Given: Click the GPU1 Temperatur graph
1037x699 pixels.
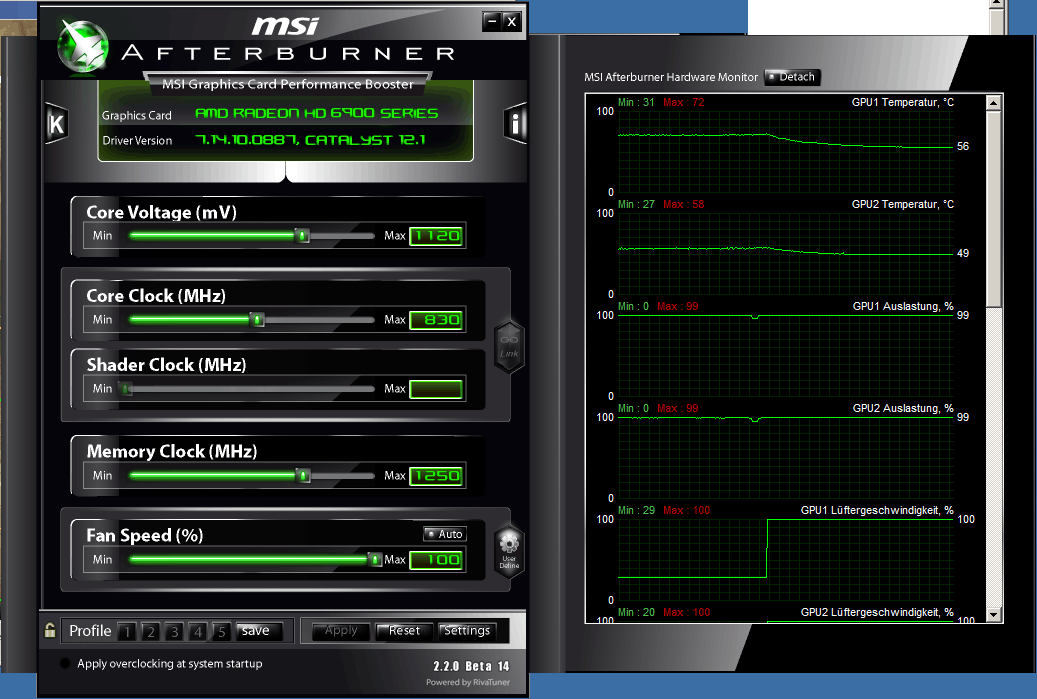Looking at the screenshot, I should (x=786, y=151).
